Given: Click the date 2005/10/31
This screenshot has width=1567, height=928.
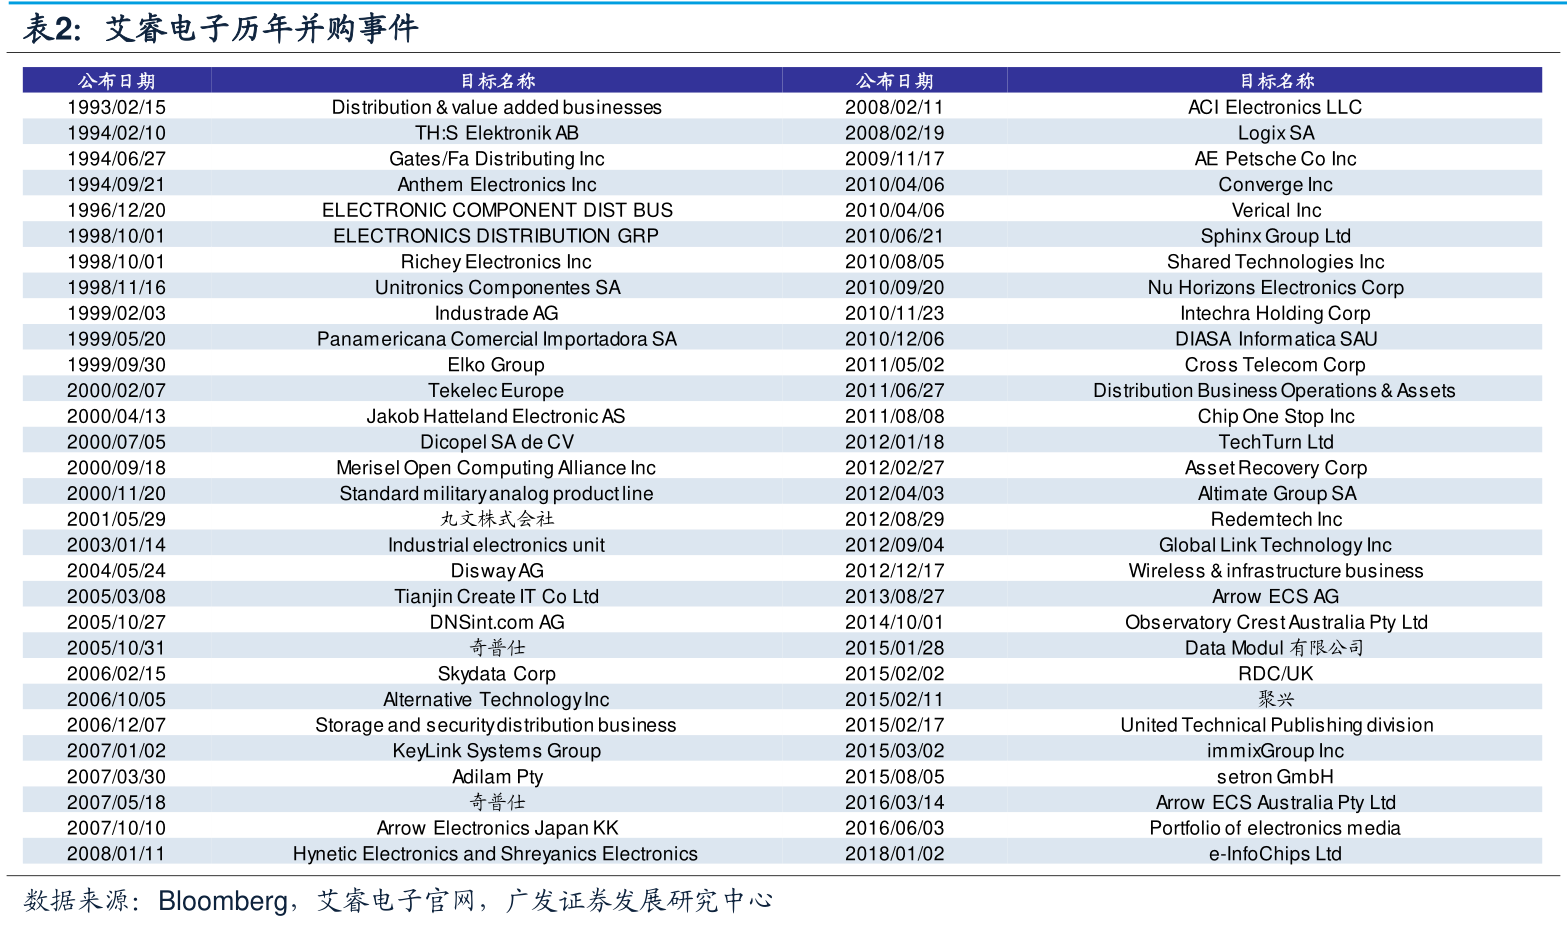Looking at the screenshot, I should tap(117, 648).
